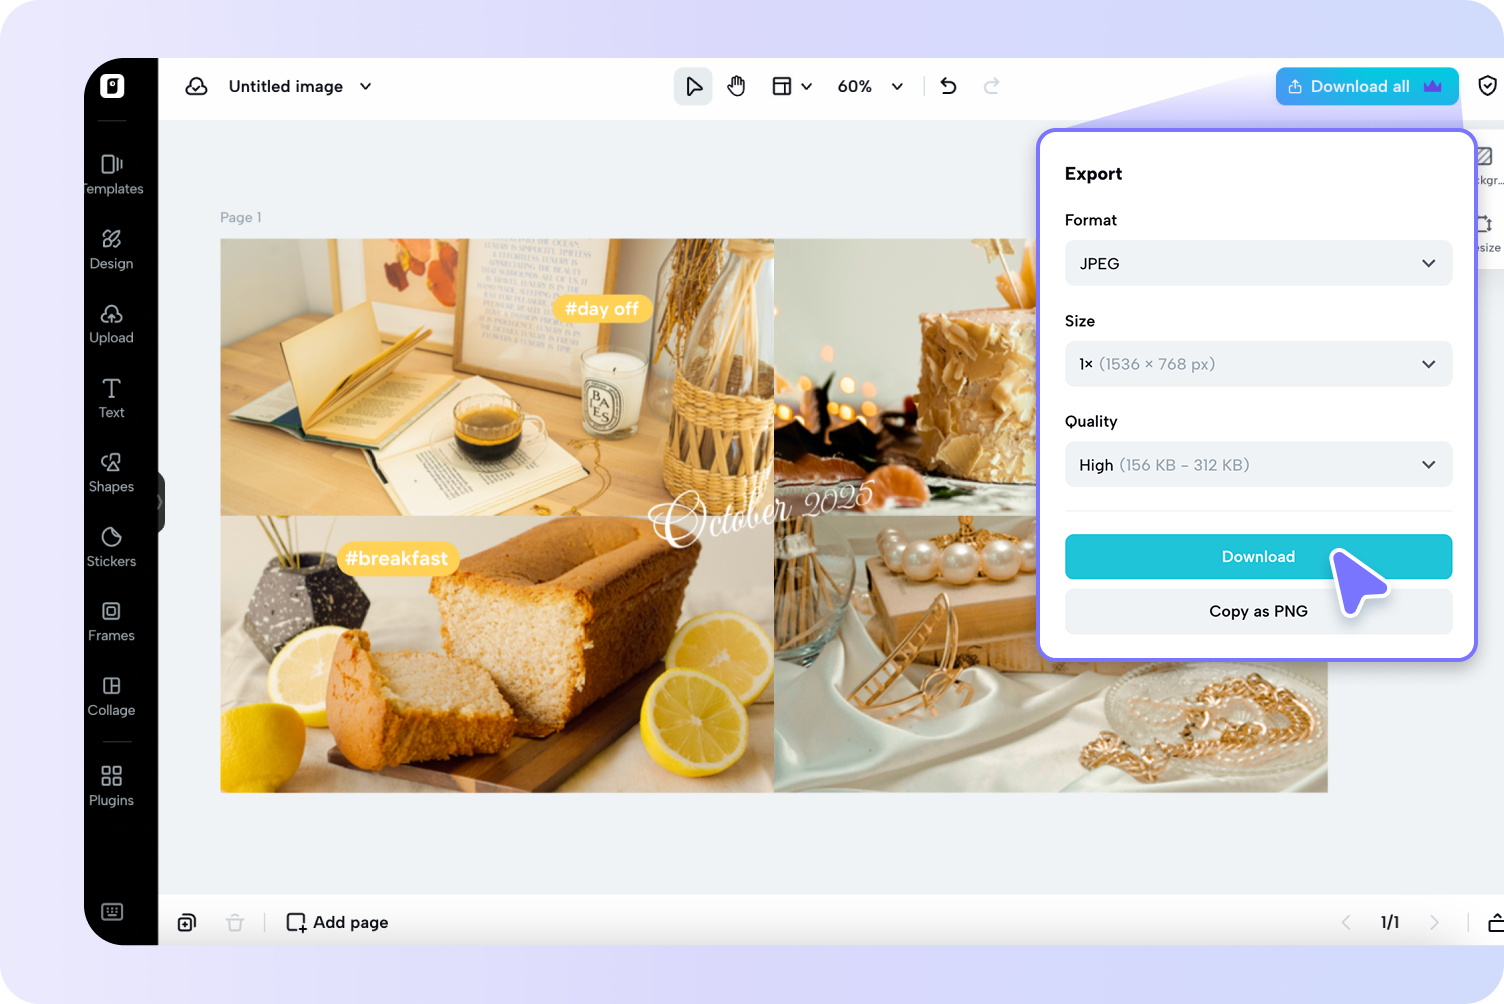This screenshot has height=1004, width=1504.
Task: Open the Shapes panel
Action: click(x=112, y=473)
